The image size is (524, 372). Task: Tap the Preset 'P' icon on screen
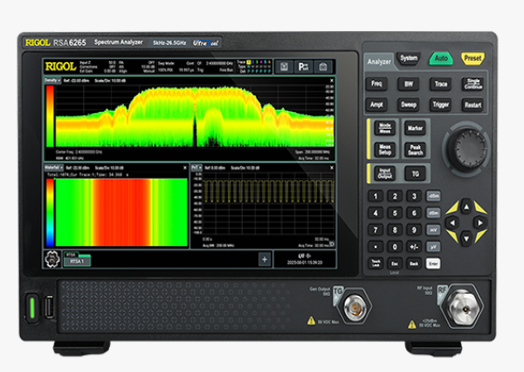pyautogui.click(x=303, y=67)
